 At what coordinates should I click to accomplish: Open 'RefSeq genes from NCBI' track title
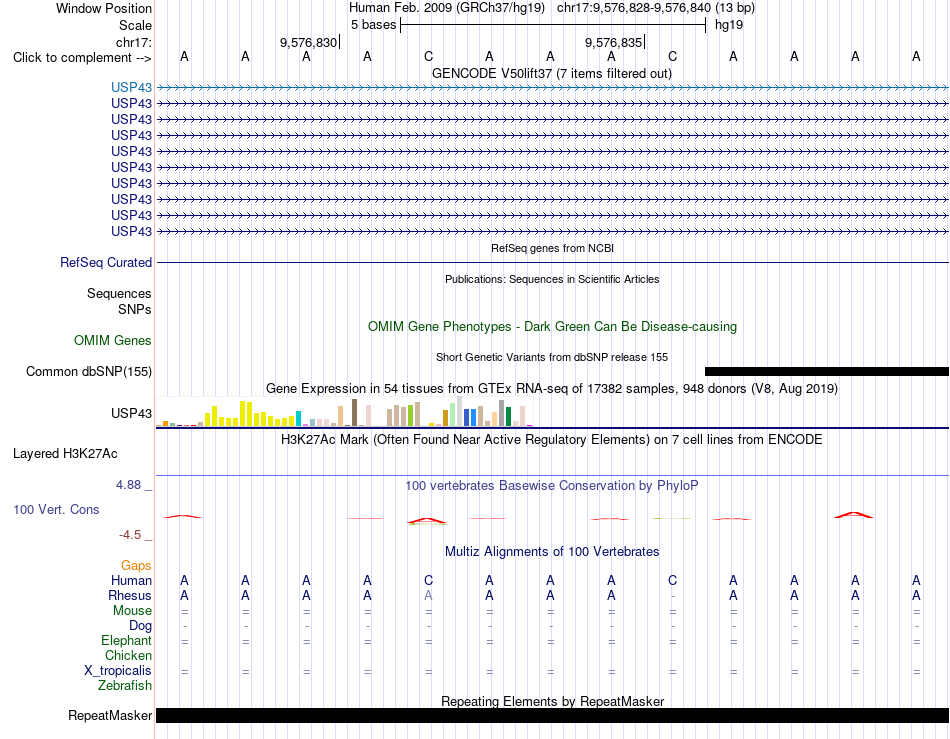[x=552, y=248]
